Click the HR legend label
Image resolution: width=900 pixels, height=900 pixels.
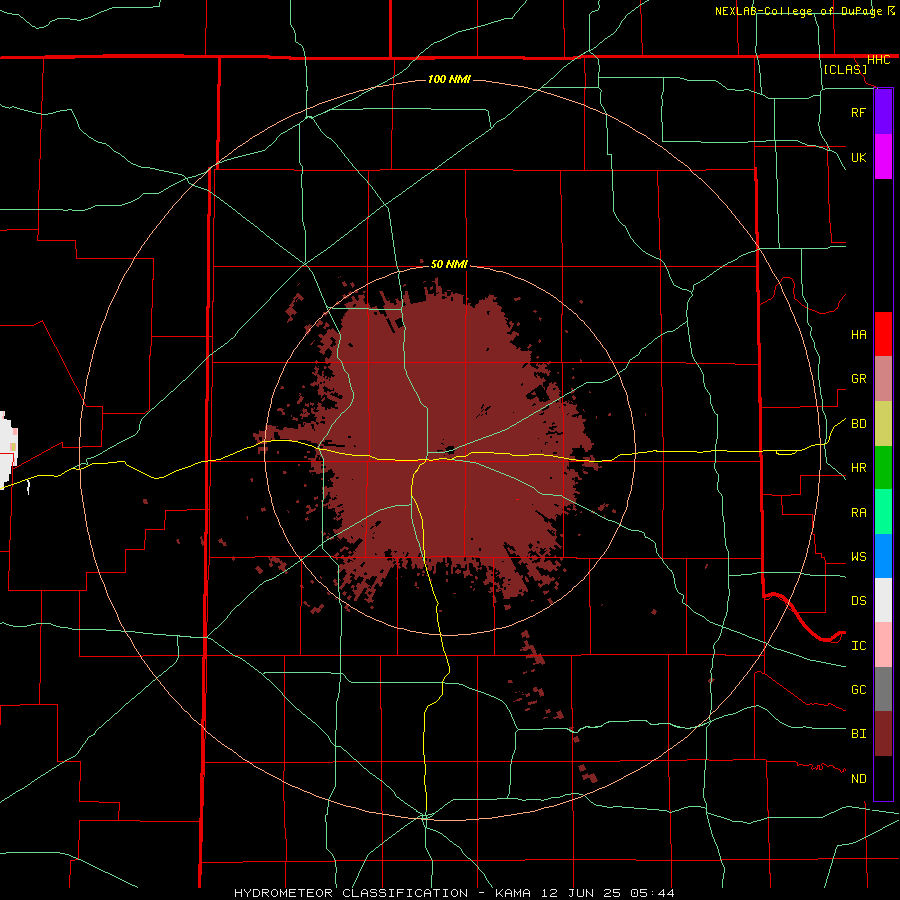(x=858, y=468)
